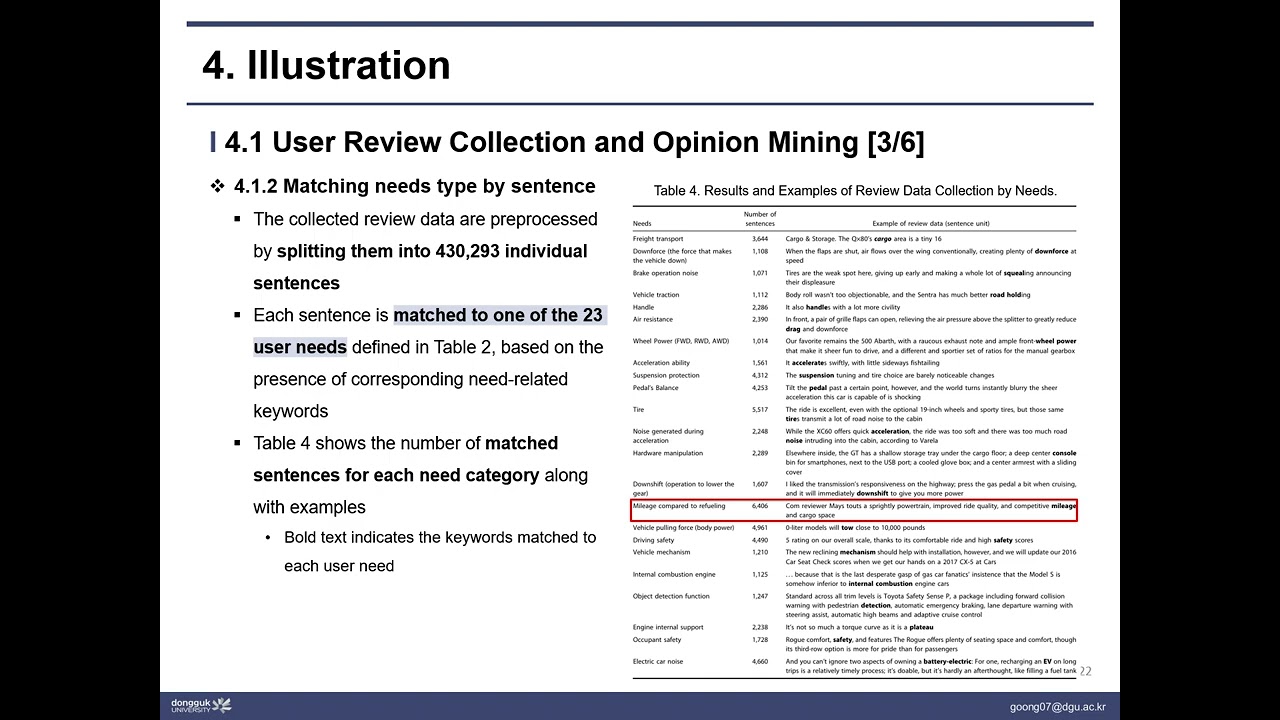Click the 'Occupant safety' row label
1280x720 pixels.
(657, 639)
